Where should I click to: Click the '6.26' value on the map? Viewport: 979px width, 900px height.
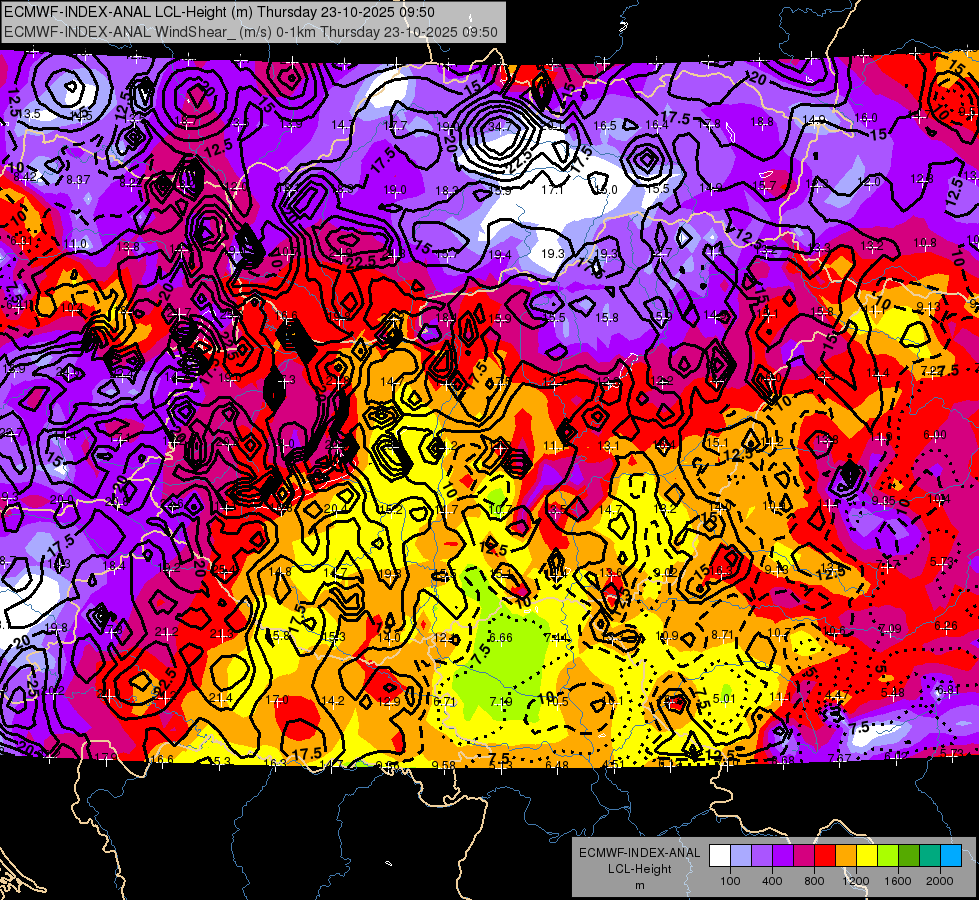[x=946, y=626]
